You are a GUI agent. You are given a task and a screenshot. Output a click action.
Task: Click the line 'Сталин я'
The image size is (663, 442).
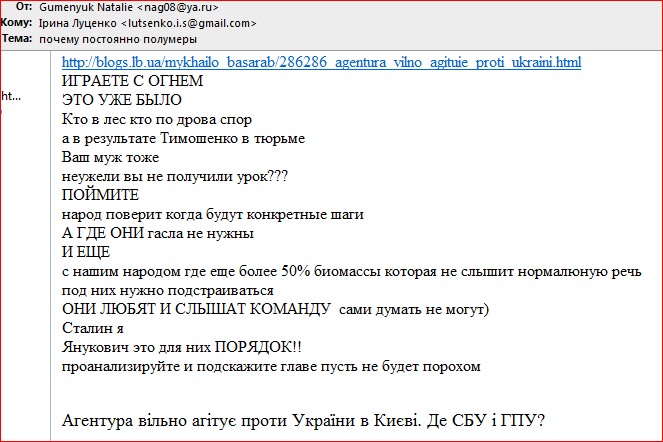[92, 328]
